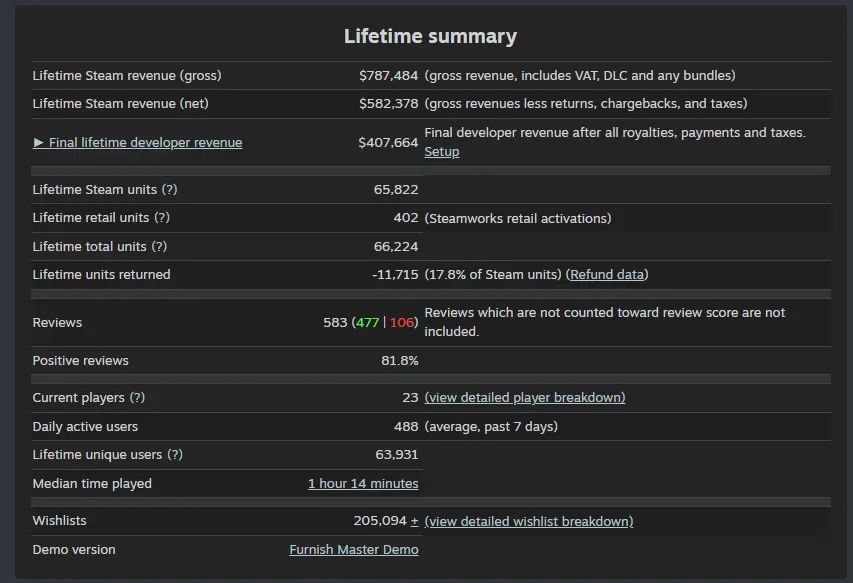Expand Final lifetime developer revenue details

[x=138, y=142]
